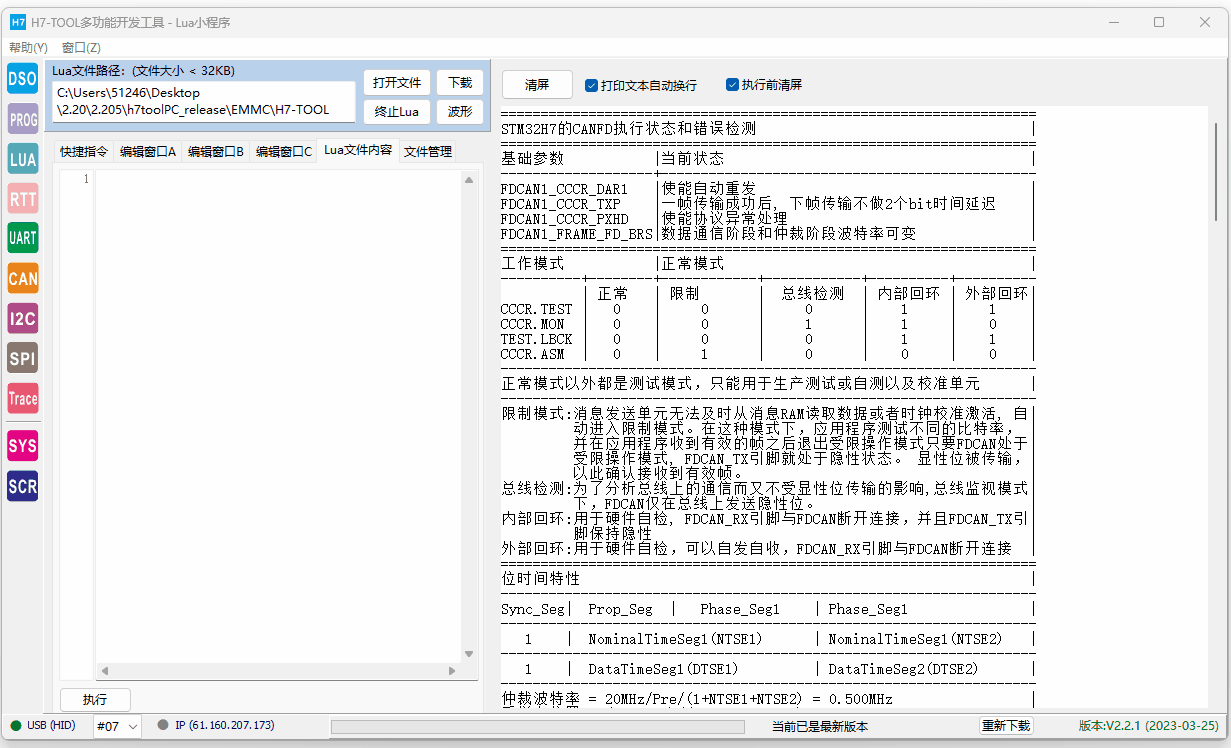Screen dimensions: 1231x748
Task: Click the editor scroll-up arrow
Action: coord(469,179)
